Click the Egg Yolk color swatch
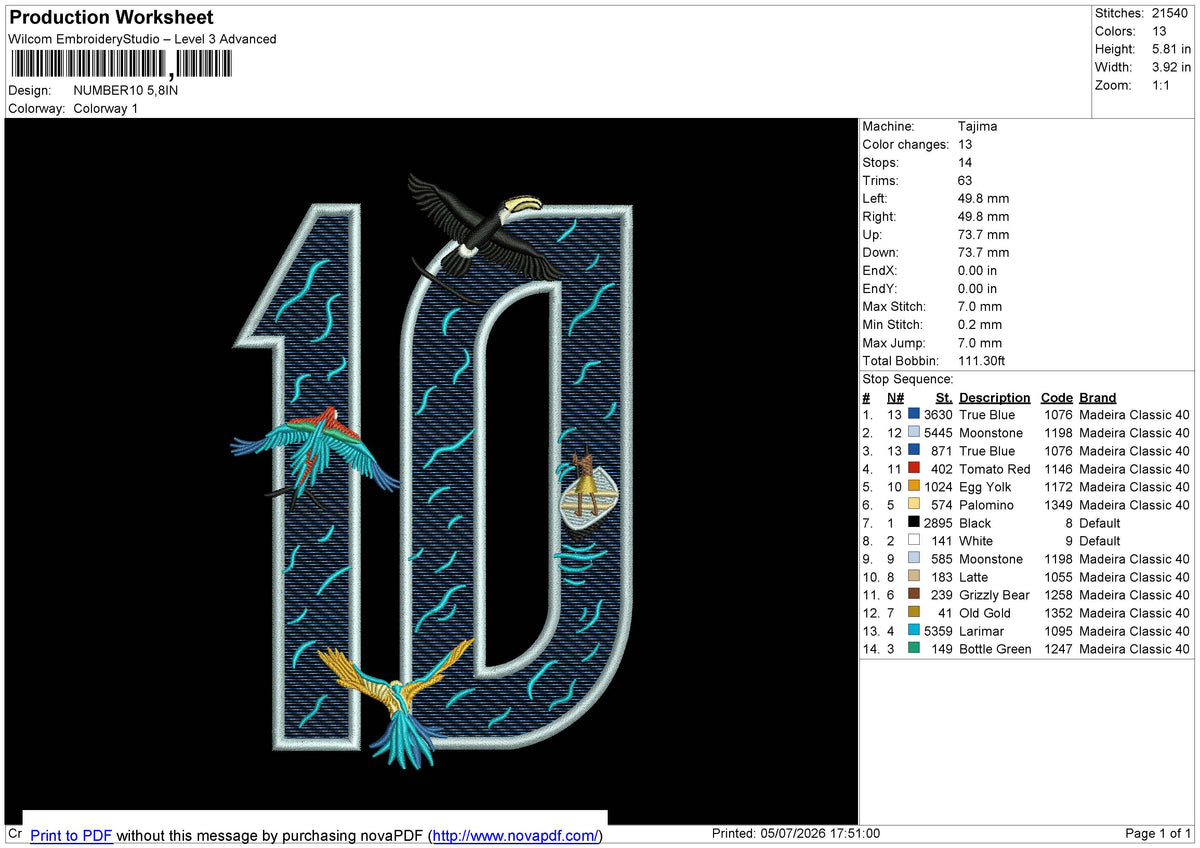This screenshot has width=1200, height=848. point(914,486)
